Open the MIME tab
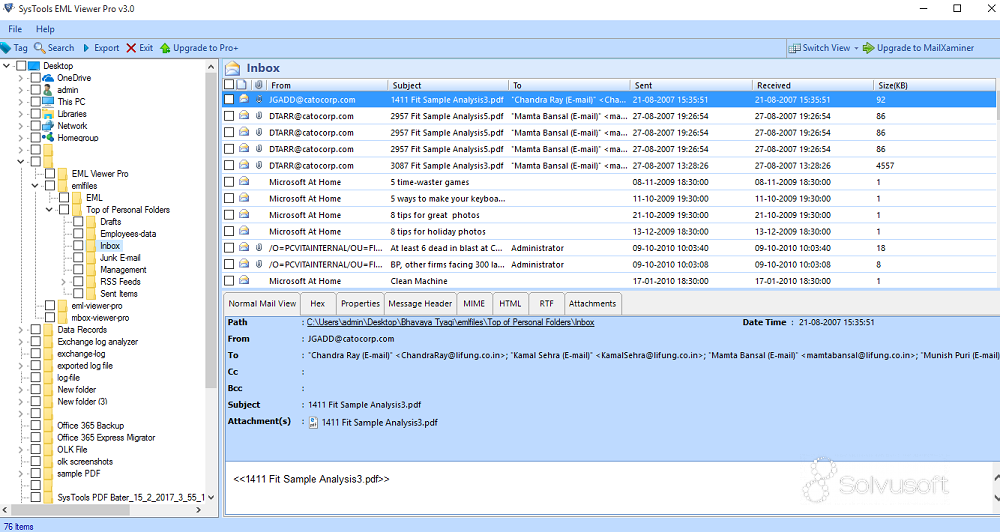1000x532 pixels. 474,304
